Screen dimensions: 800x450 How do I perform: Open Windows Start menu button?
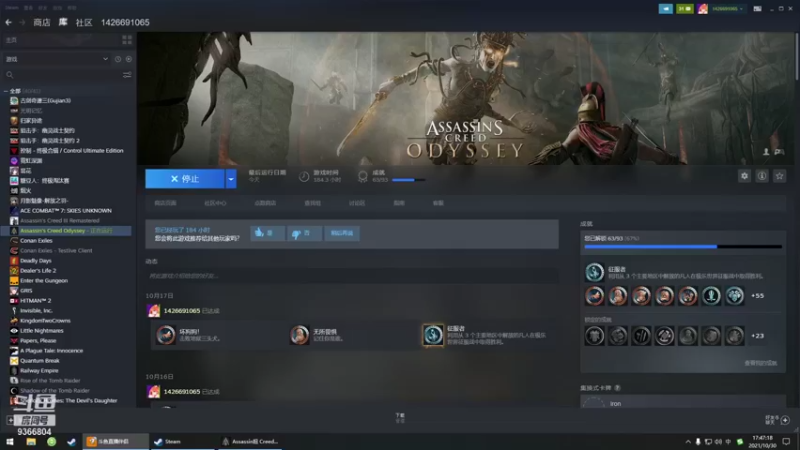click(x=10, y=442)
